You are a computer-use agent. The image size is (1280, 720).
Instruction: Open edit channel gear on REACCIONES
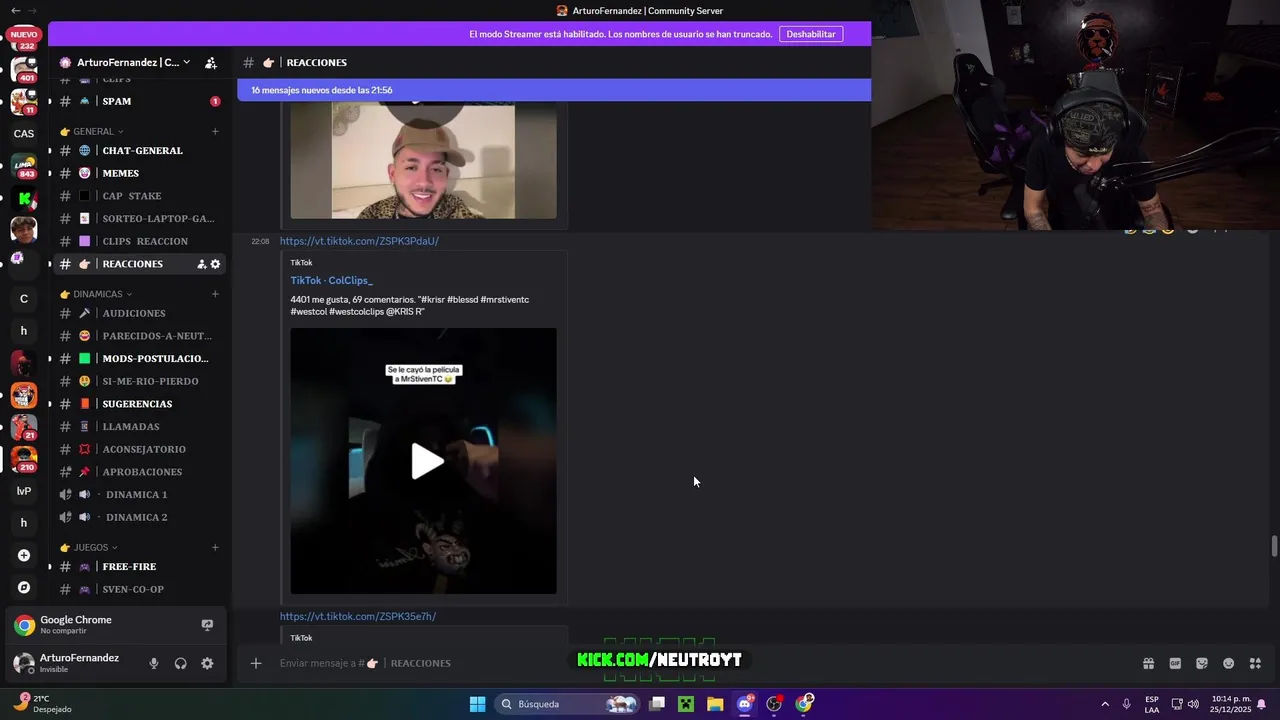tap(215, 264)
